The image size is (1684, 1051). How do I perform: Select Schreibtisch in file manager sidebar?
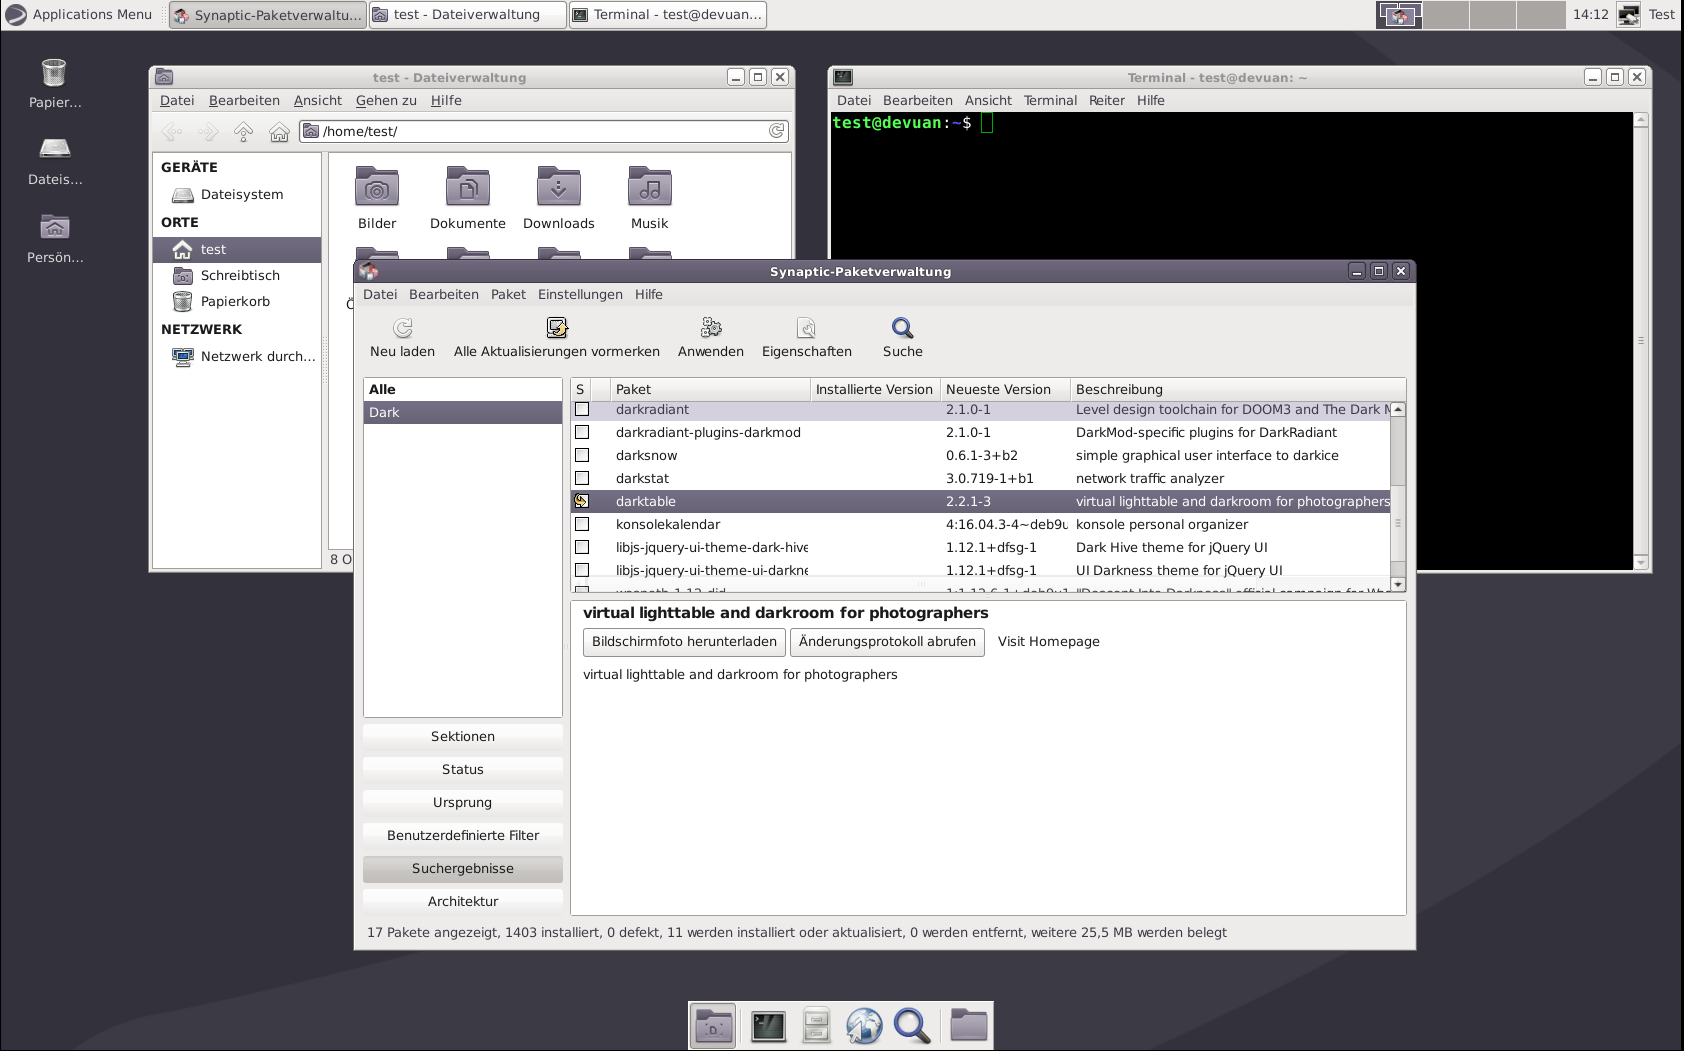point(240,276)
